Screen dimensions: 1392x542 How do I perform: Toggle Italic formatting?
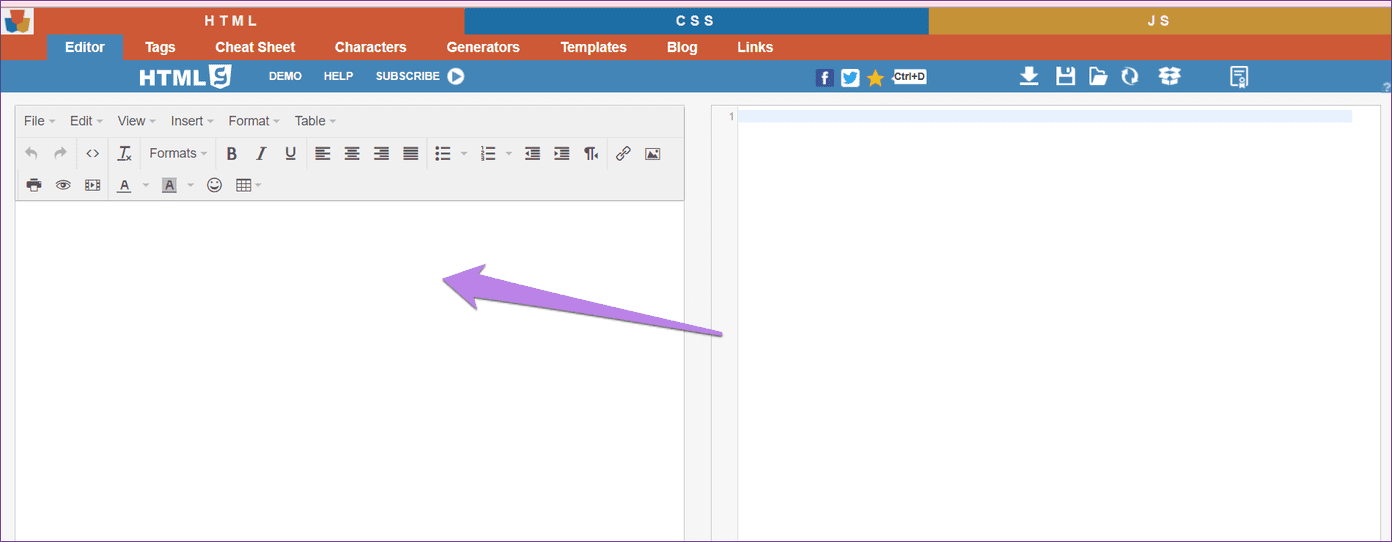pyautogui.click(x=261, y=154)
